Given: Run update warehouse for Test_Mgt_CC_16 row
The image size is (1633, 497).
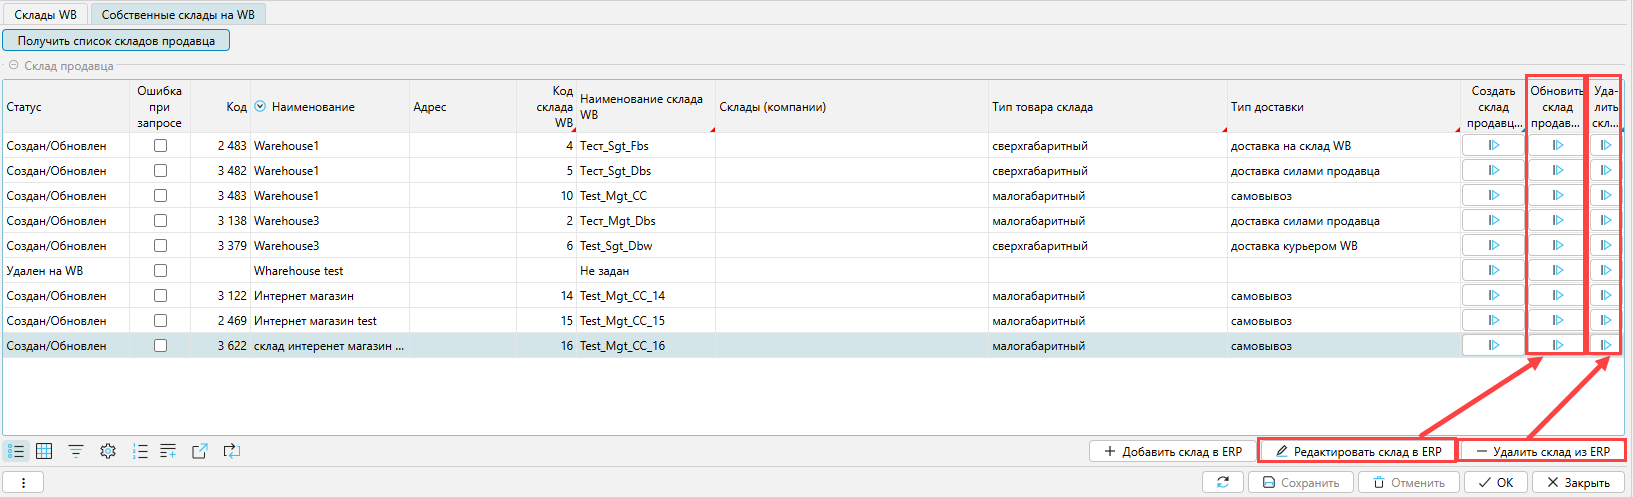Looking at the screenshot, I should [1557, 345].
